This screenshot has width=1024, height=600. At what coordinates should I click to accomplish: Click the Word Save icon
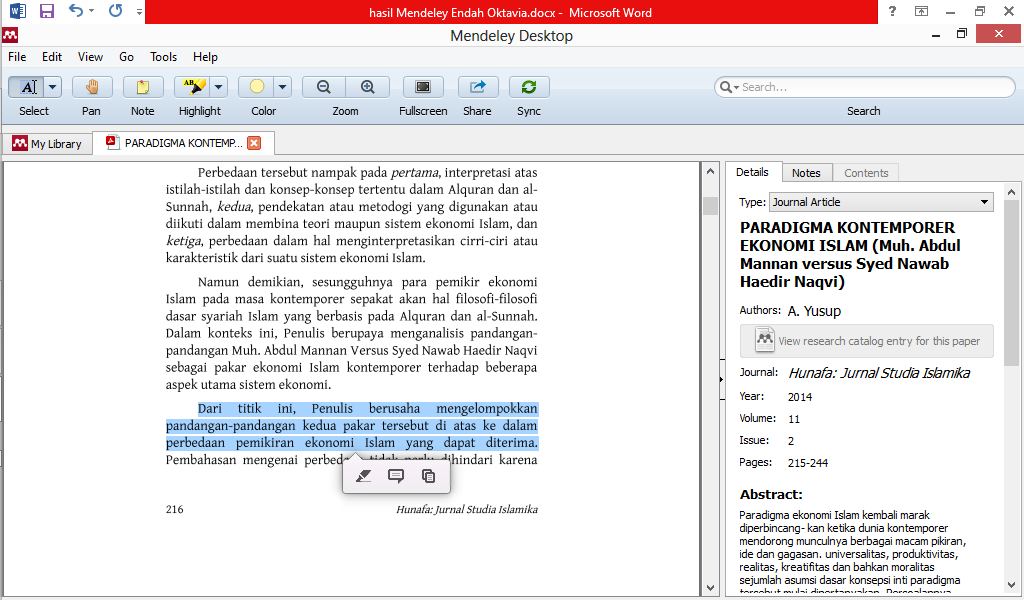pyautogui.click(x=46, y=11)
